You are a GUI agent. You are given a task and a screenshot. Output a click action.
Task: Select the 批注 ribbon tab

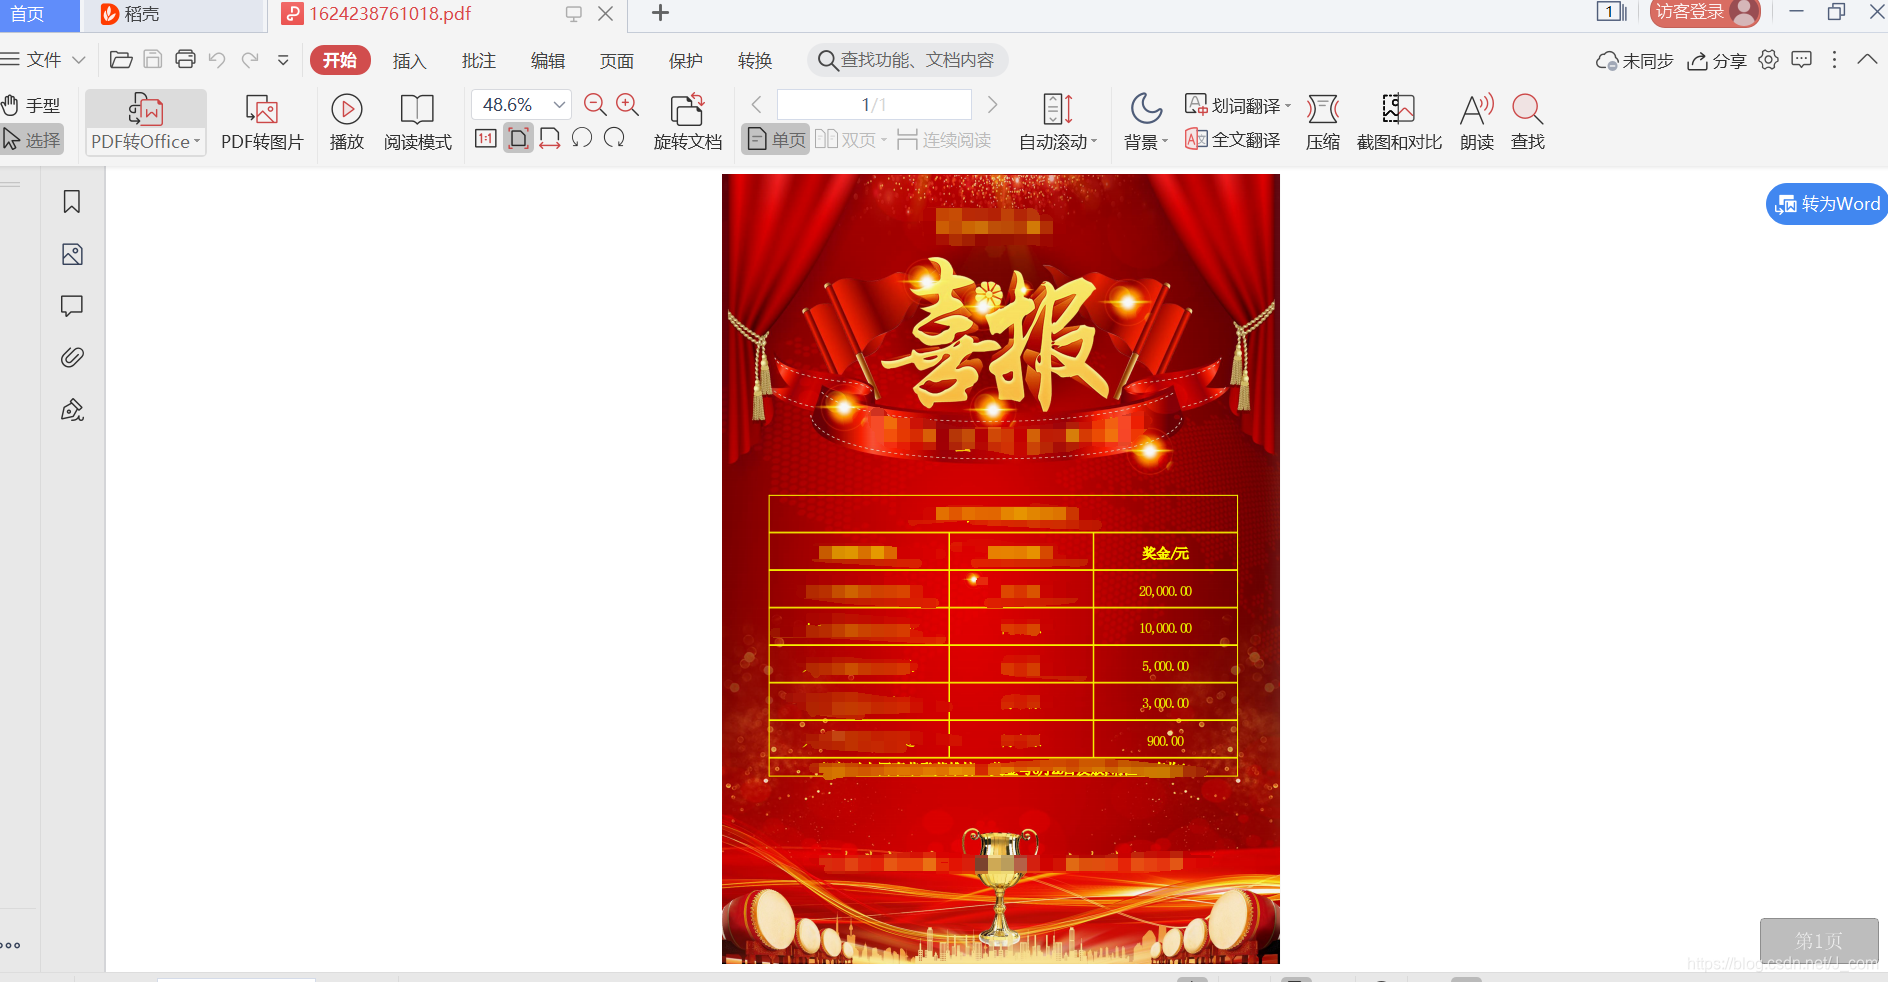point(479,61)
